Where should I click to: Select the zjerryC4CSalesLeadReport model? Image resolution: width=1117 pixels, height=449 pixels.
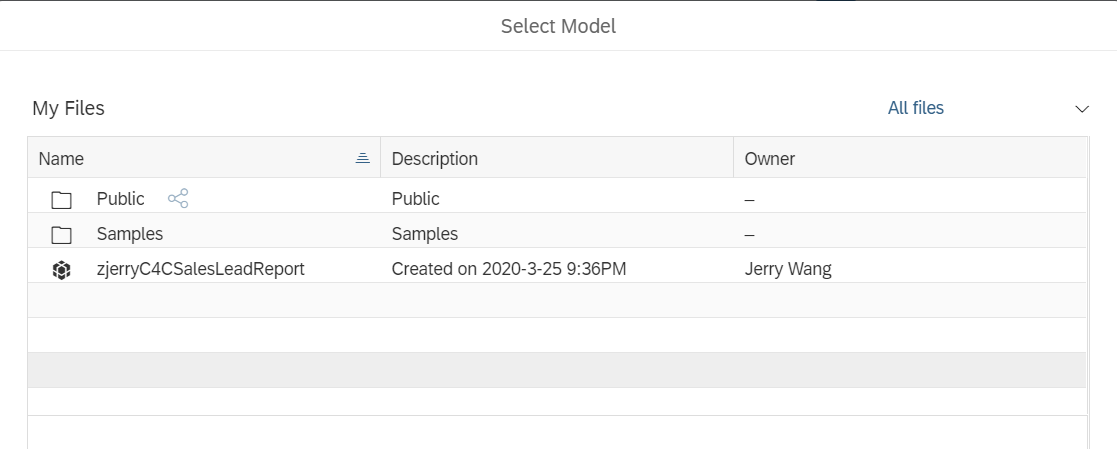pos(200,269)
